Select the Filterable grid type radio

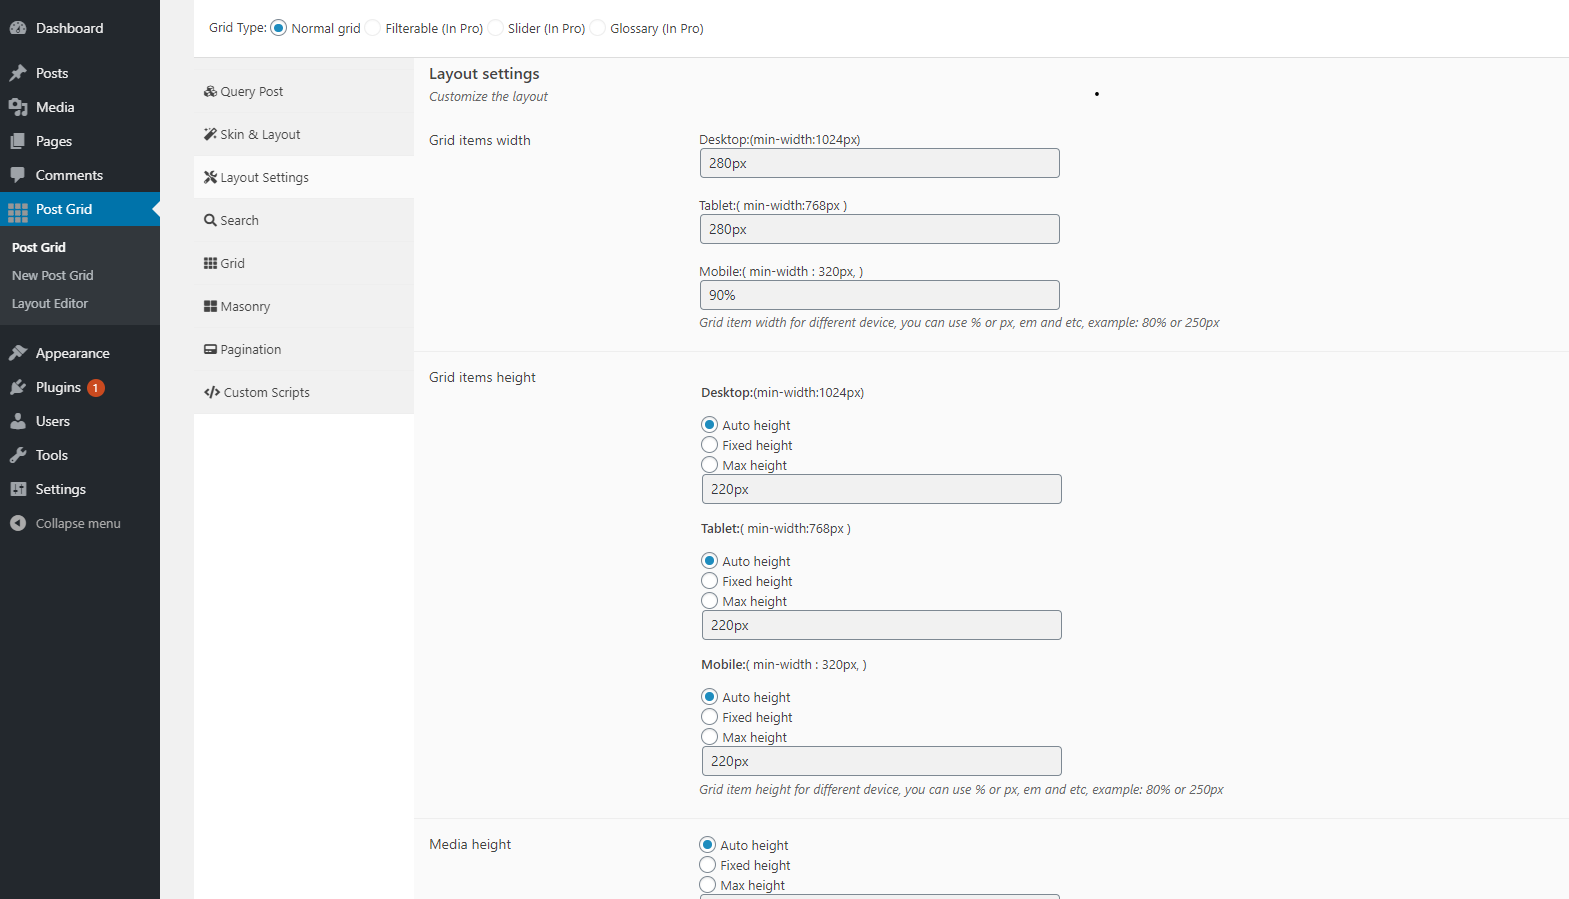pos(373,28)
